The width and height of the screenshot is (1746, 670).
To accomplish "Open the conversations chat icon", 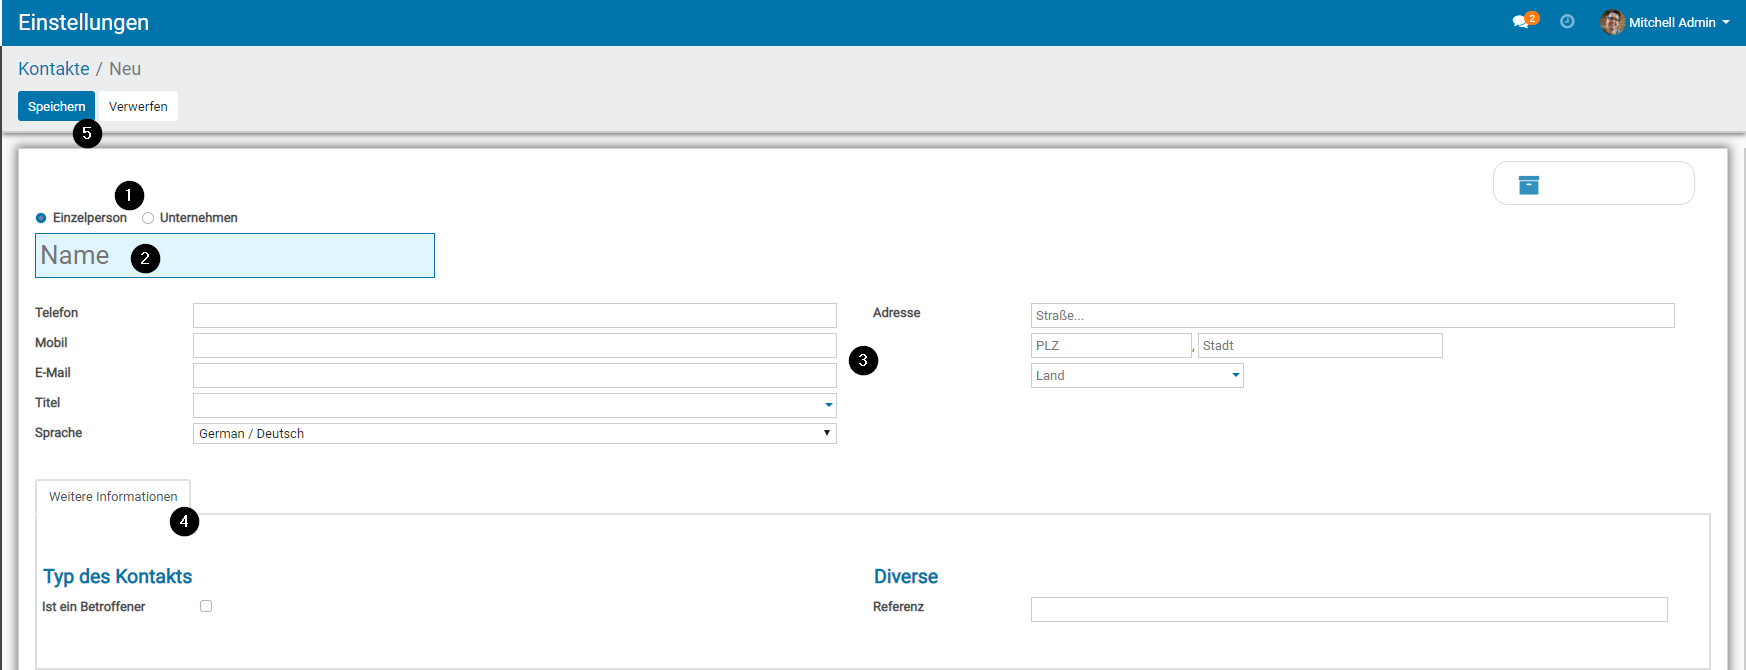I will [1521, 22].
